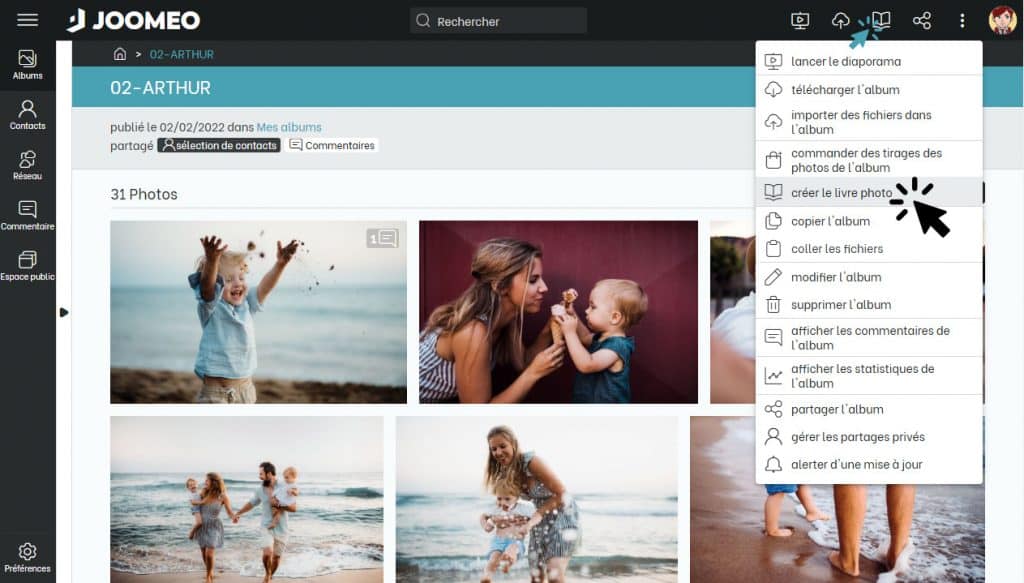Expand the sidebar with the arrow handle

pyautogui.click(x=63, y=313)
